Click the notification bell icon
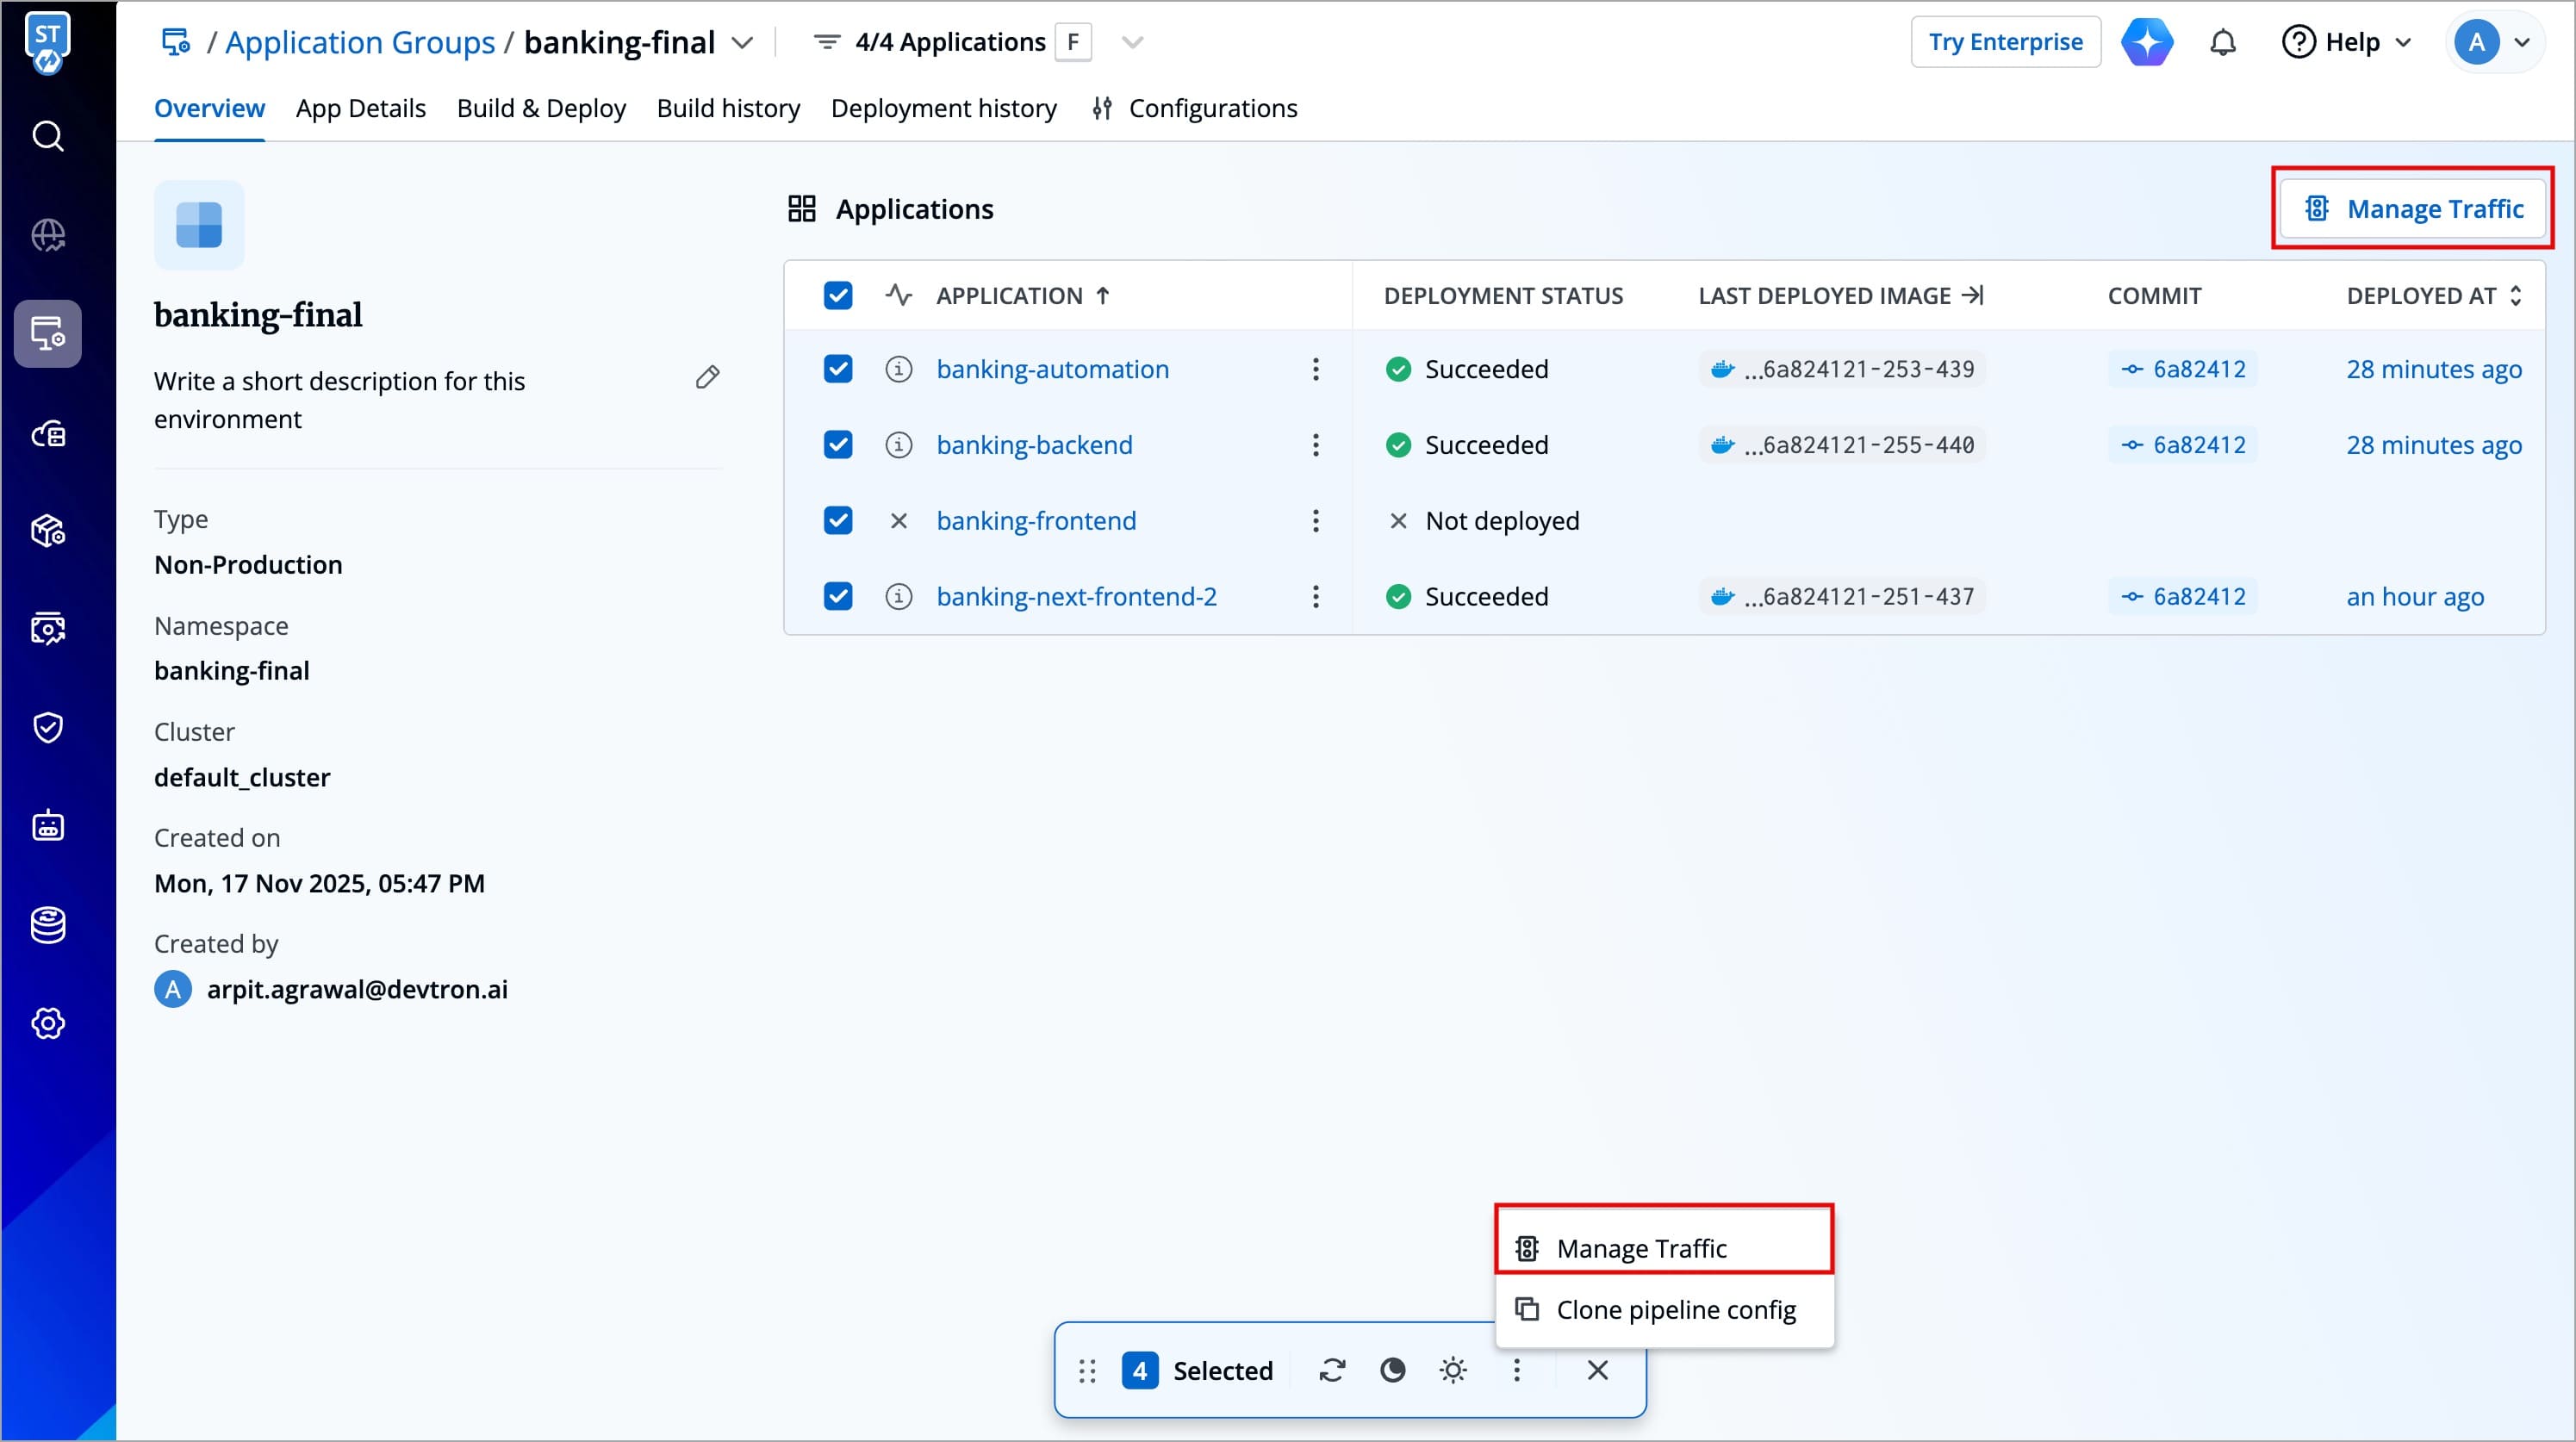 2222,42
